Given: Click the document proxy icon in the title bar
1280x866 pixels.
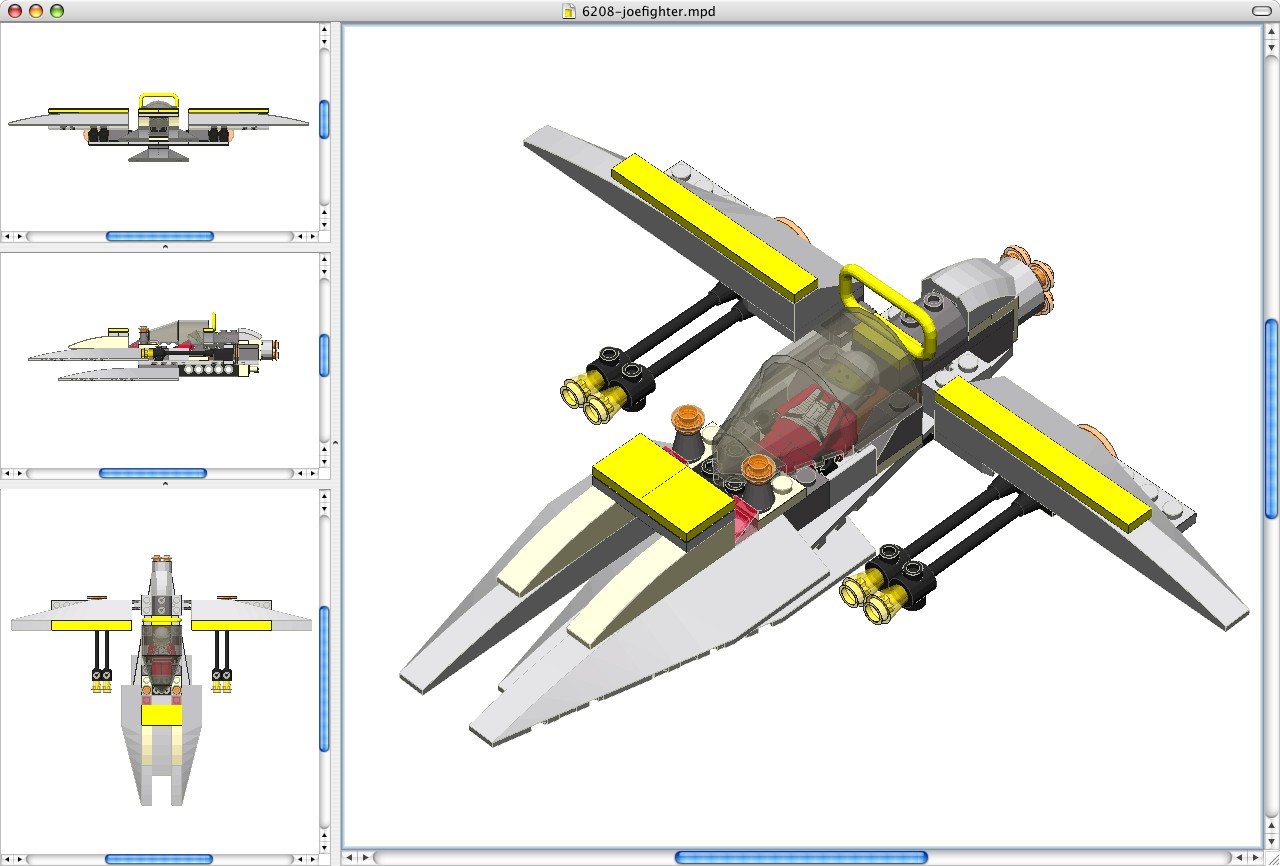Looking at the screenshot, I should (x=567, y=12).
